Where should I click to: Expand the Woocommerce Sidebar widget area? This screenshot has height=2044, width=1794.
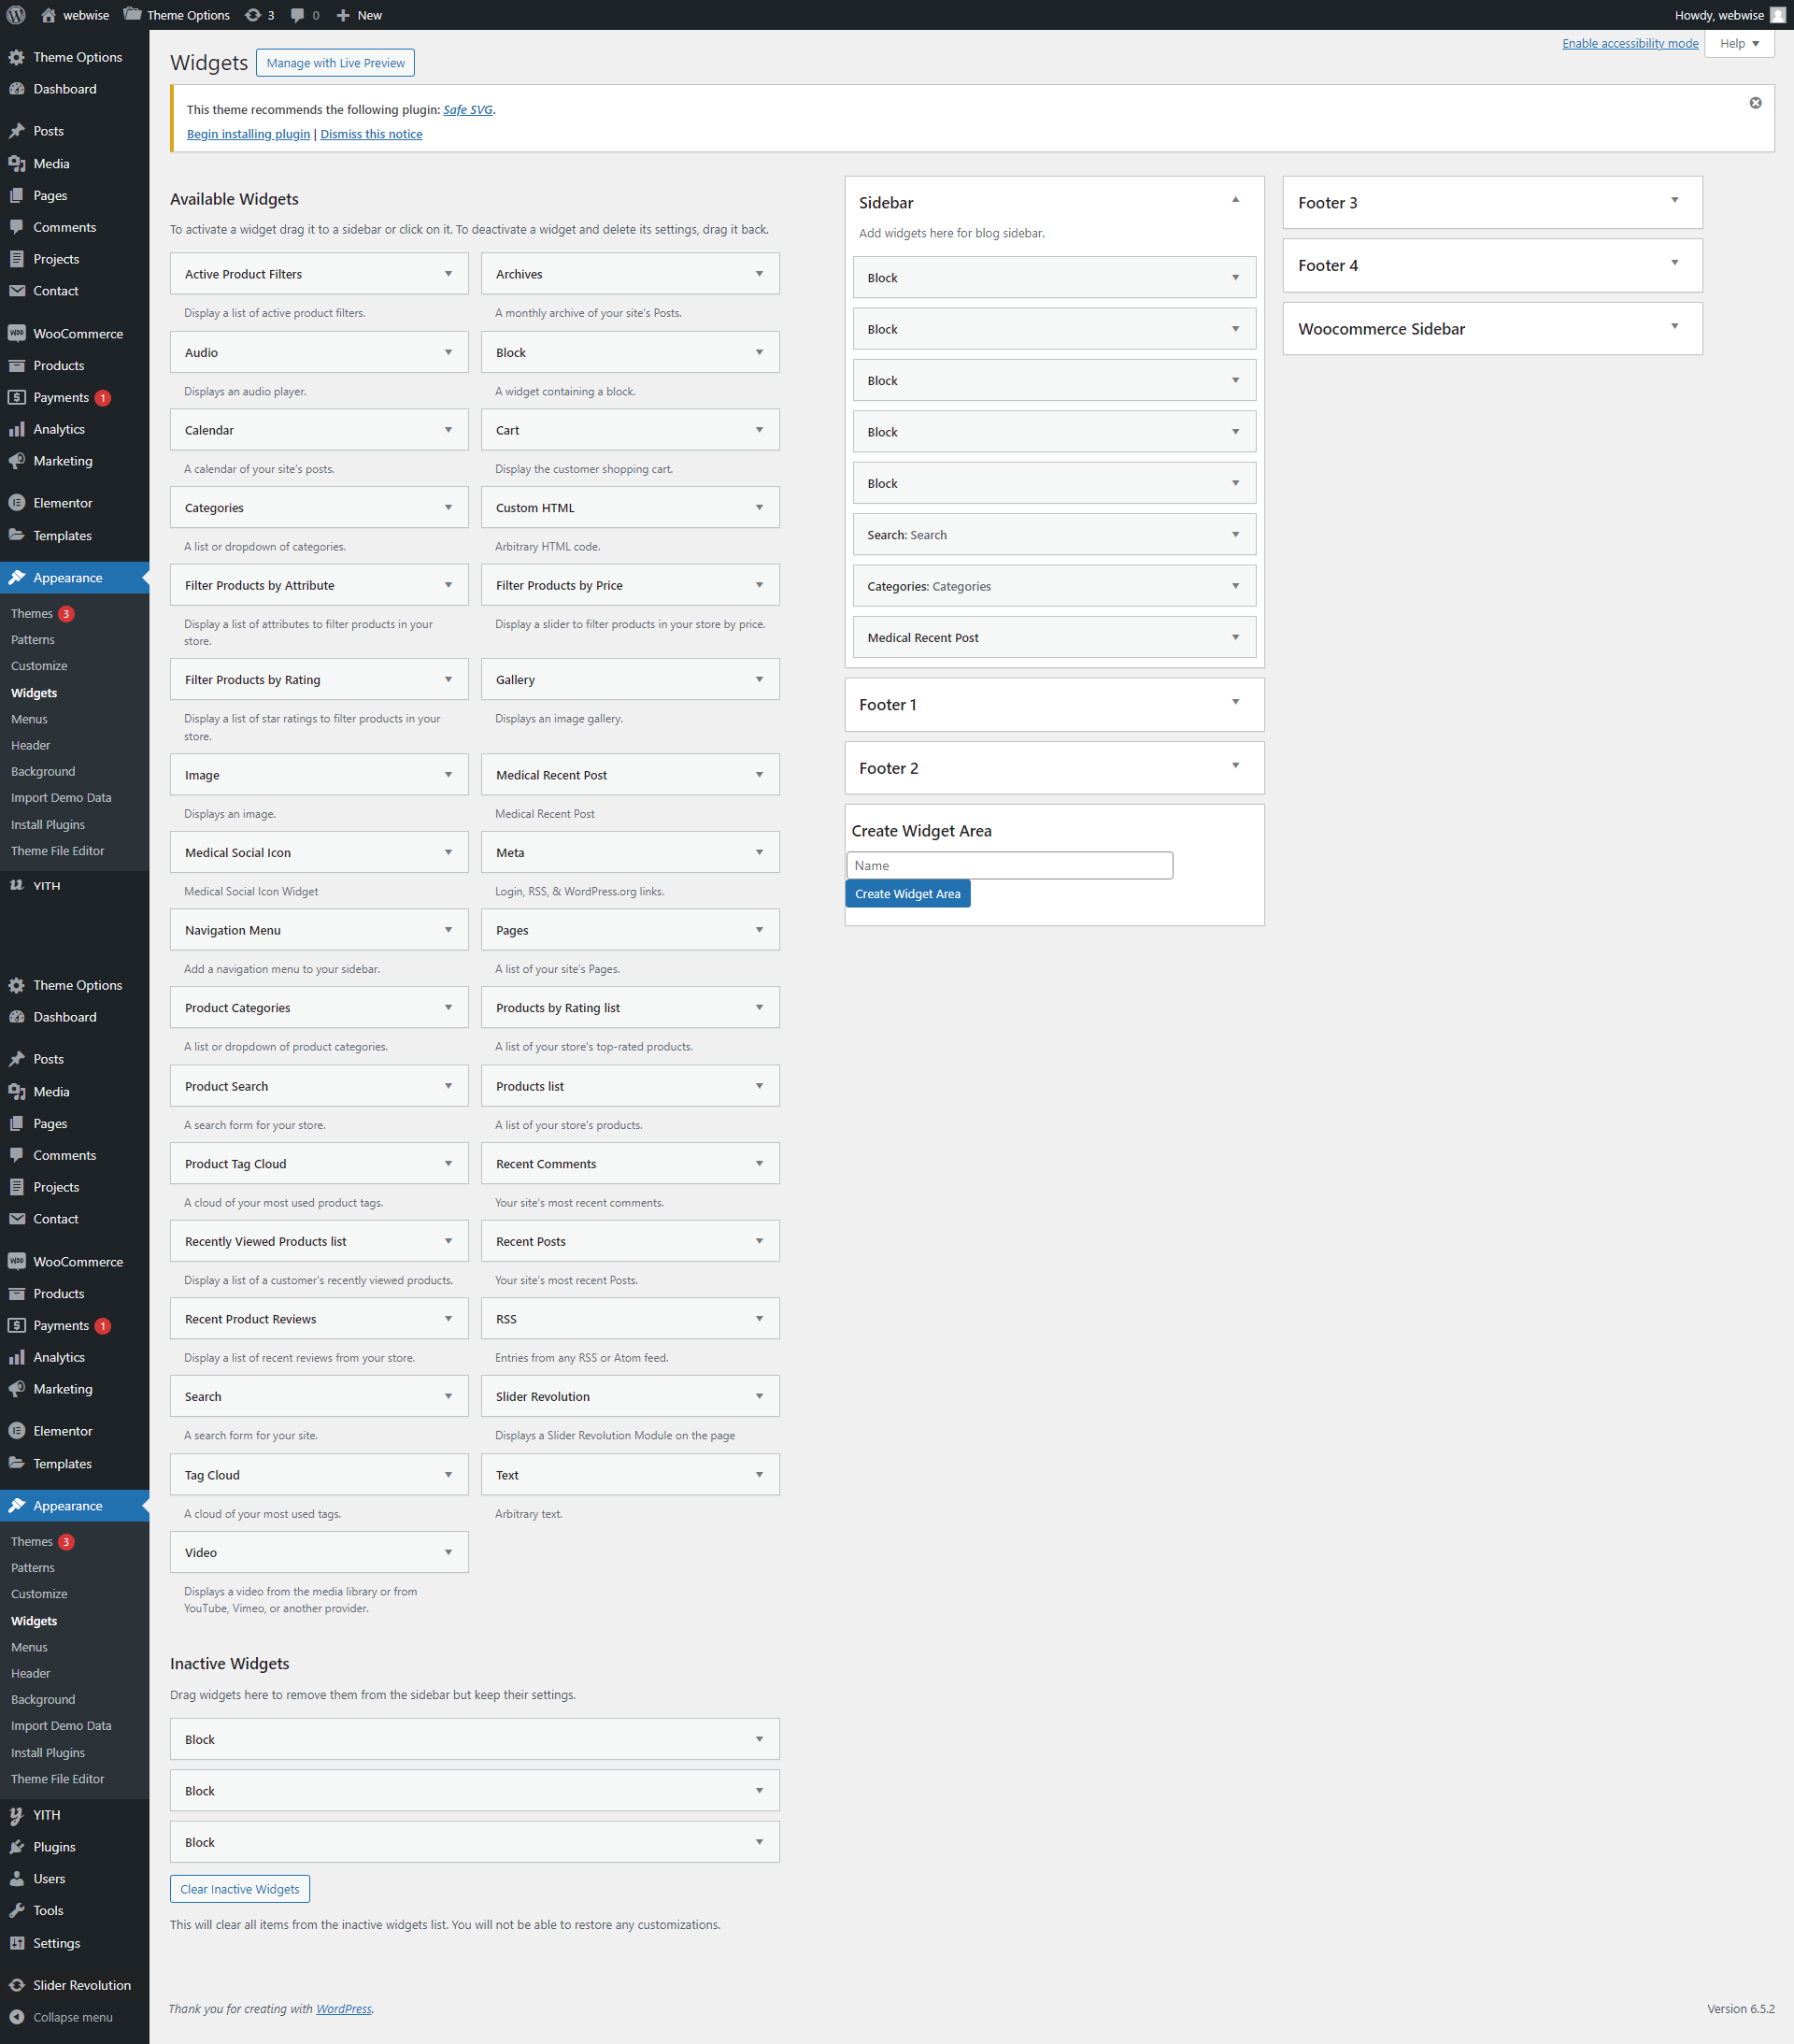pyautogui.click(x=1674, y=326)
